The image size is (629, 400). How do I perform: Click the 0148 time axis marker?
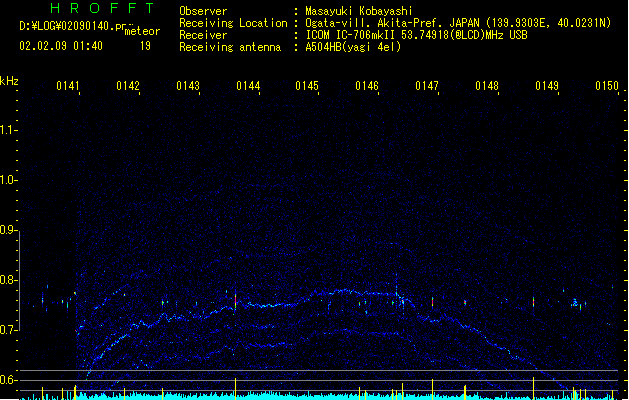click(487, 86)
